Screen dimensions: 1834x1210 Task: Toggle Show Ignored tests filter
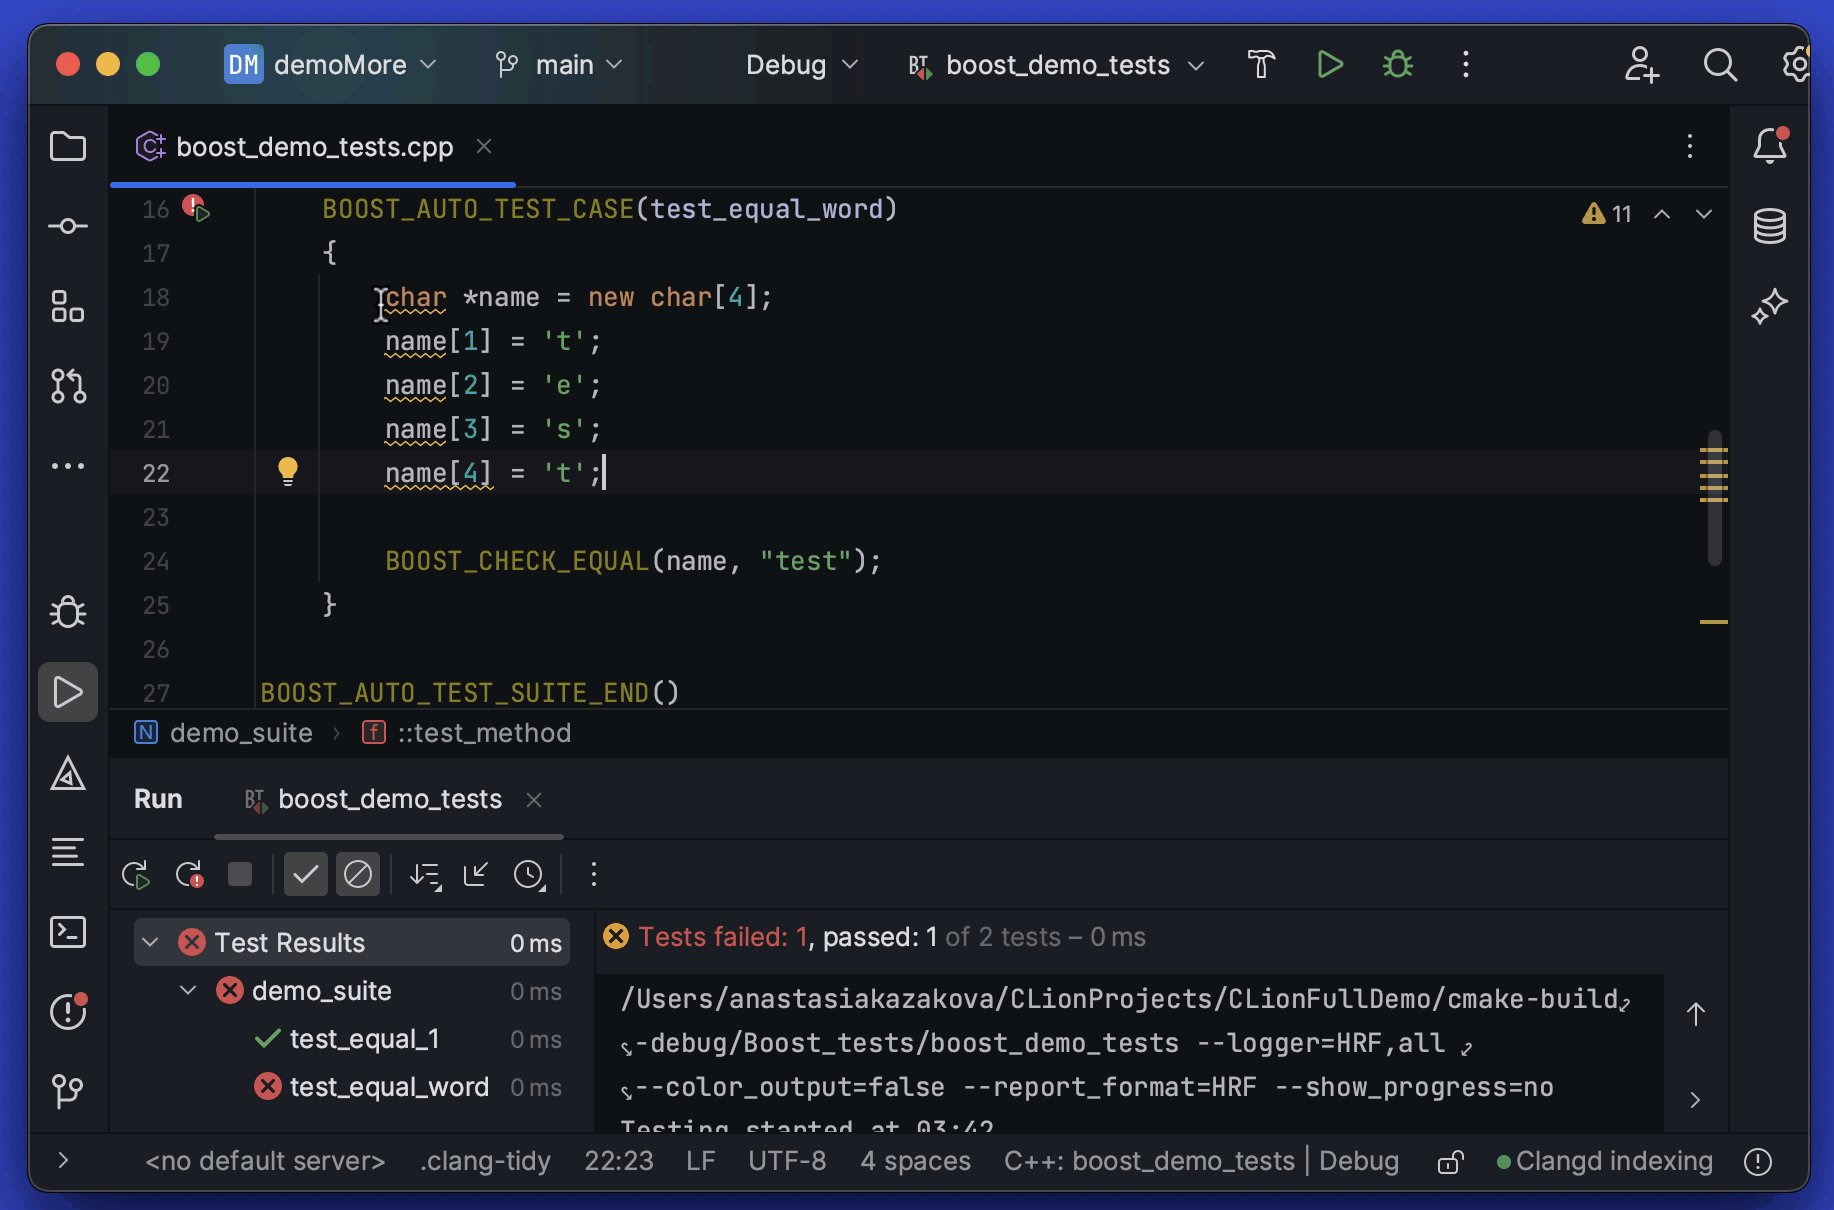358,875
